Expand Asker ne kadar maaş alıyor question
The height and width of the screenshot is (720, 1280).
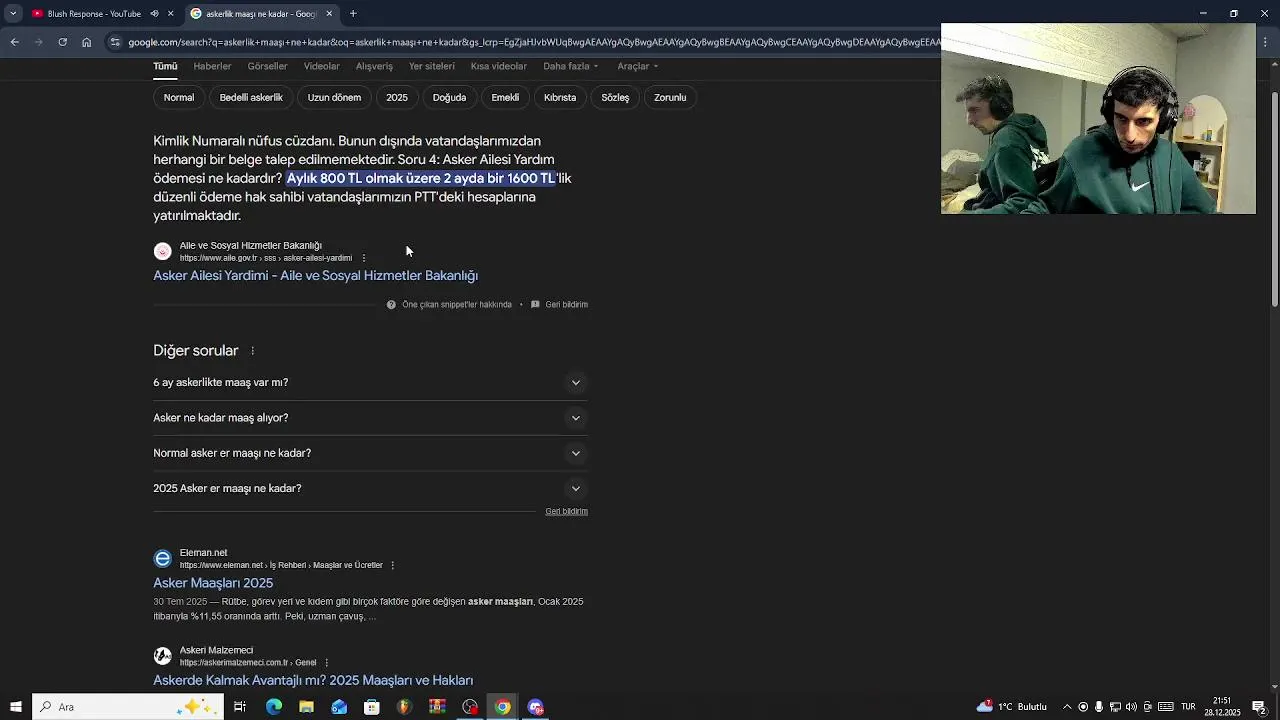click(x=370, y=418)
